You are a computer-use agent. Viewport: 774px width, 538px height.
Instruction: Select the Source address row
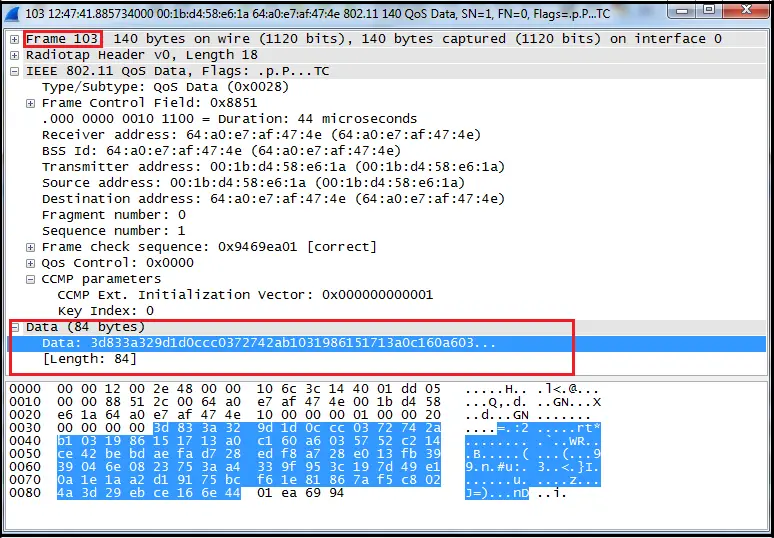pyautogui.click(x=387, y=183)
